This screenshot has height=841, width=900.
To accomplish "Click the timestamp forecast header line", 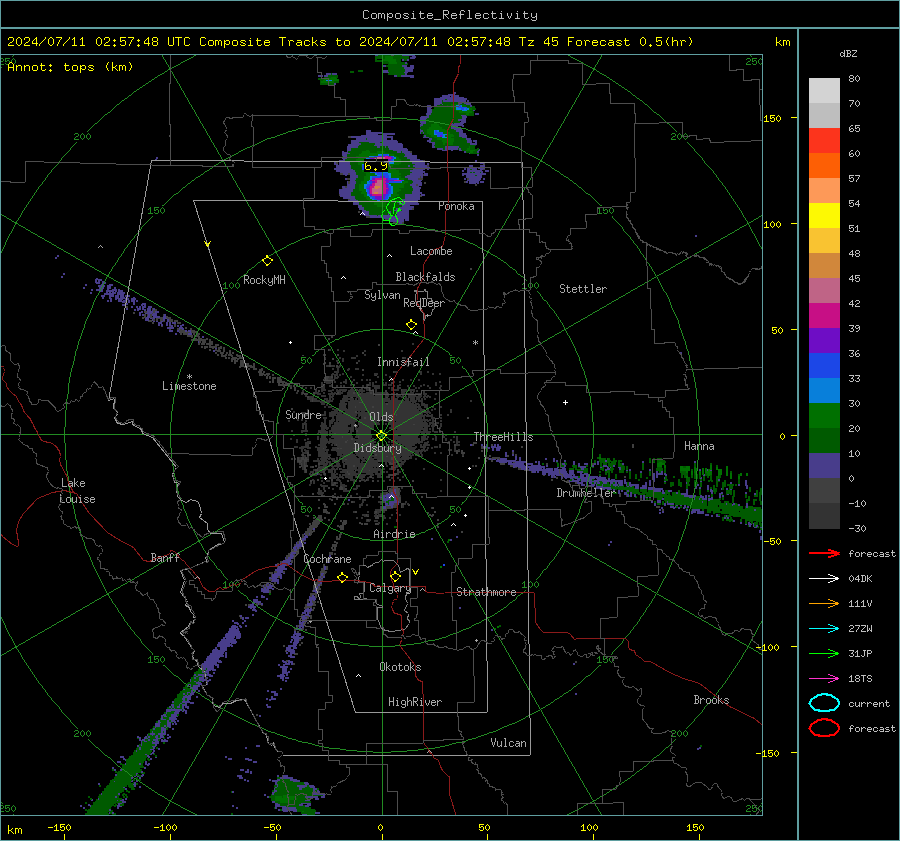I will (x=350, y=42).
